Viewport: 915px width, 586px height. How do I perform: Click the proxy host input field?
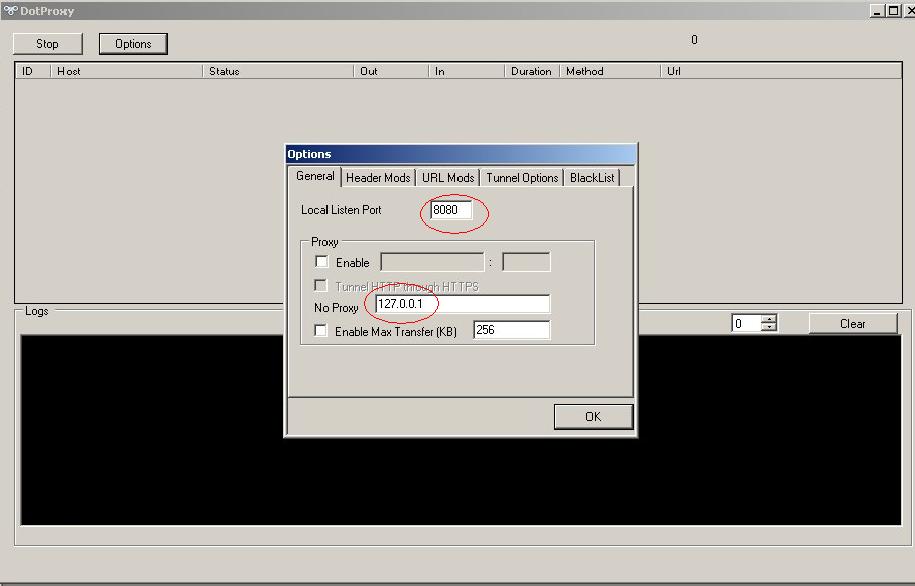(x=432, y=262)
